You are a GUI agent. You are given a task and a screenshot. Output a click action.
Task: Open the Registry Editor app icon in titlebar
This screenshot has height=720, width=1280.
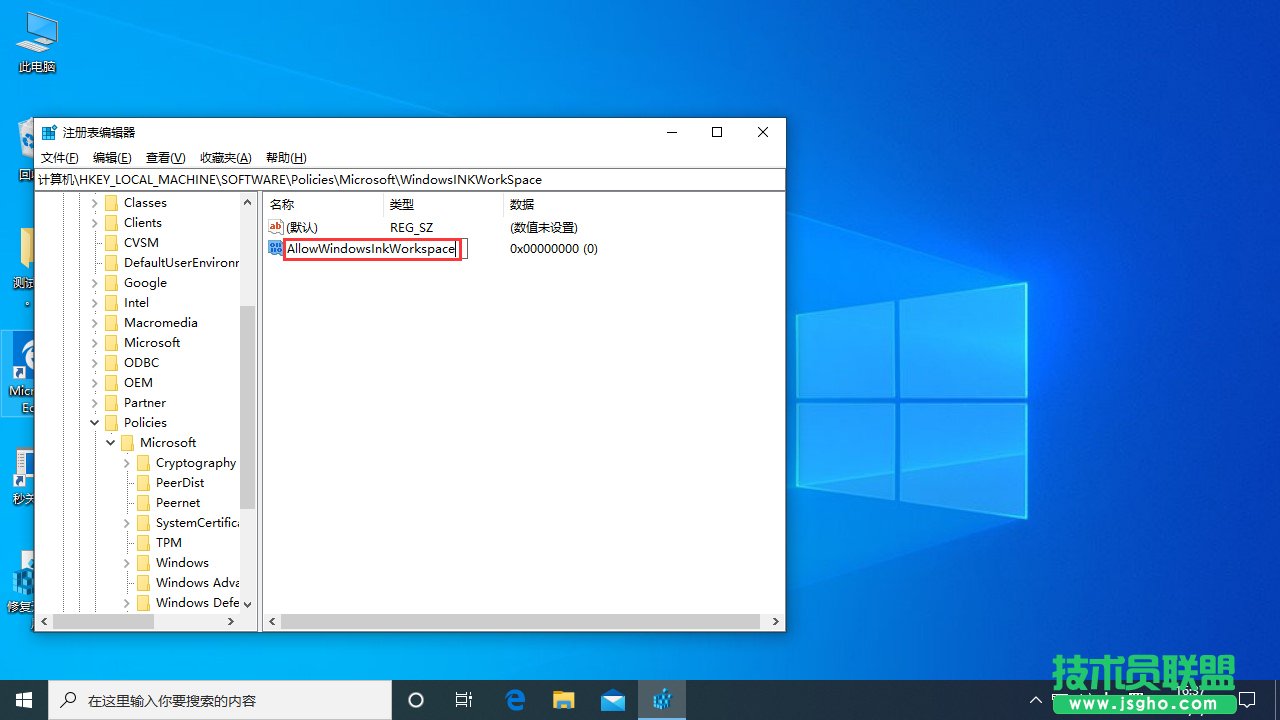pos(48,131)
